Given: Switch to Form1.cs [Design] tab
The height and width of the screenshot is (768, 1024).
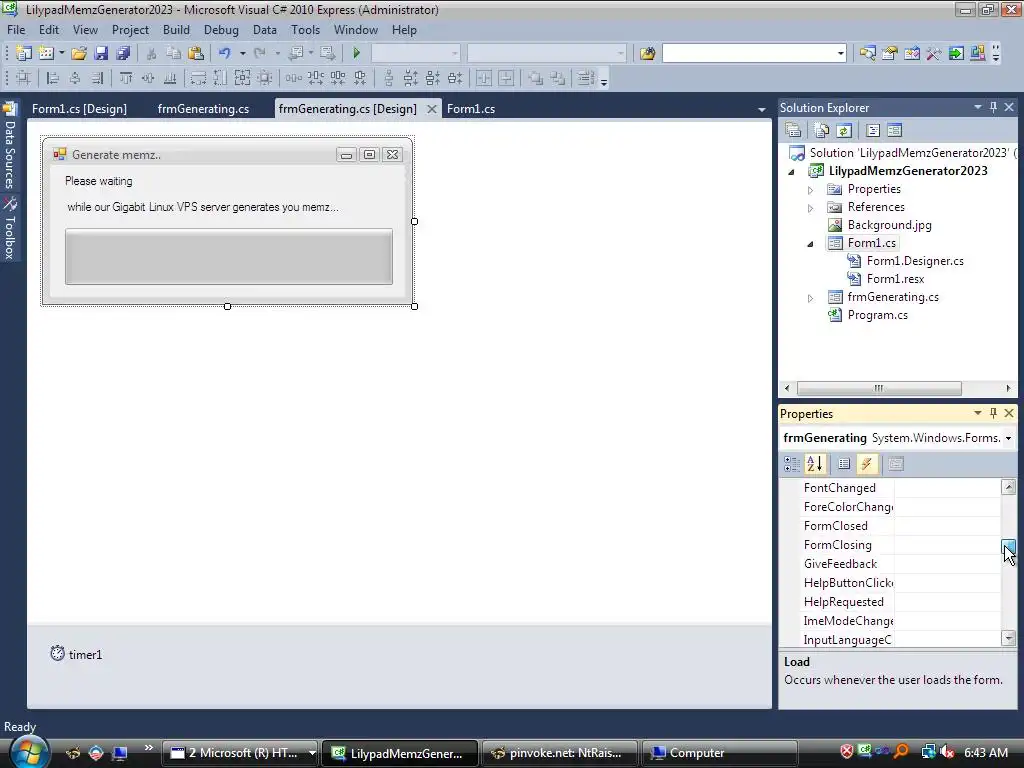Looking at the screenshot, I should point(79,109).
